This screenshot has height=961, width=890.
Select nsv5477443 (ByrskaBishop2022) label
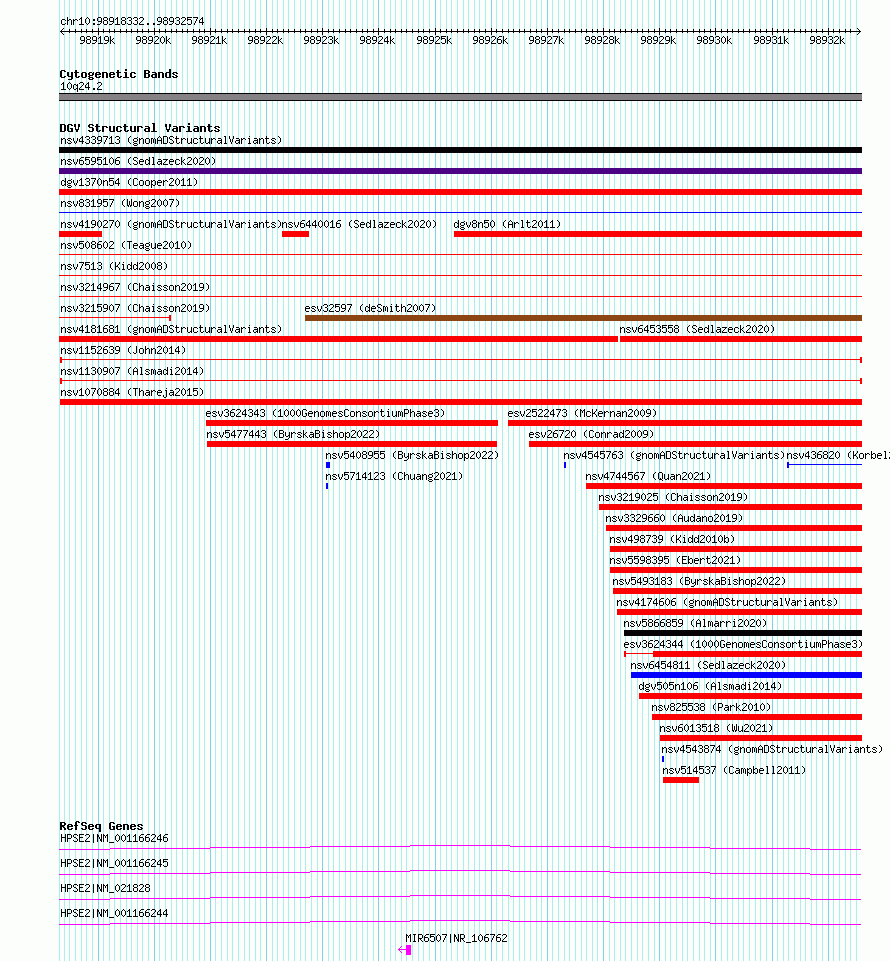(x=293, y=434)
